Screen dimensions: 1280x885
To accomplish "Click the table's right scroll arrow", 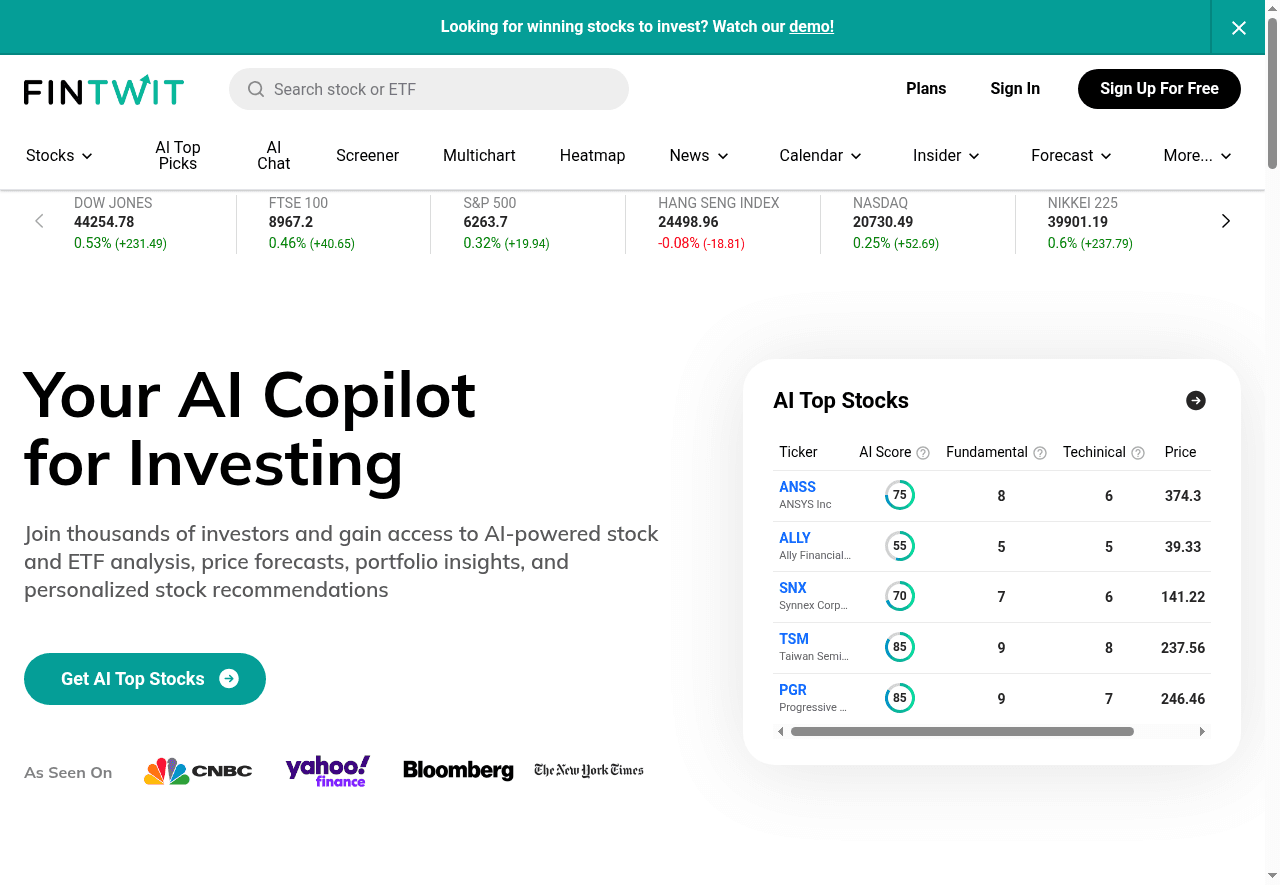I will [x=1202, y=732].
